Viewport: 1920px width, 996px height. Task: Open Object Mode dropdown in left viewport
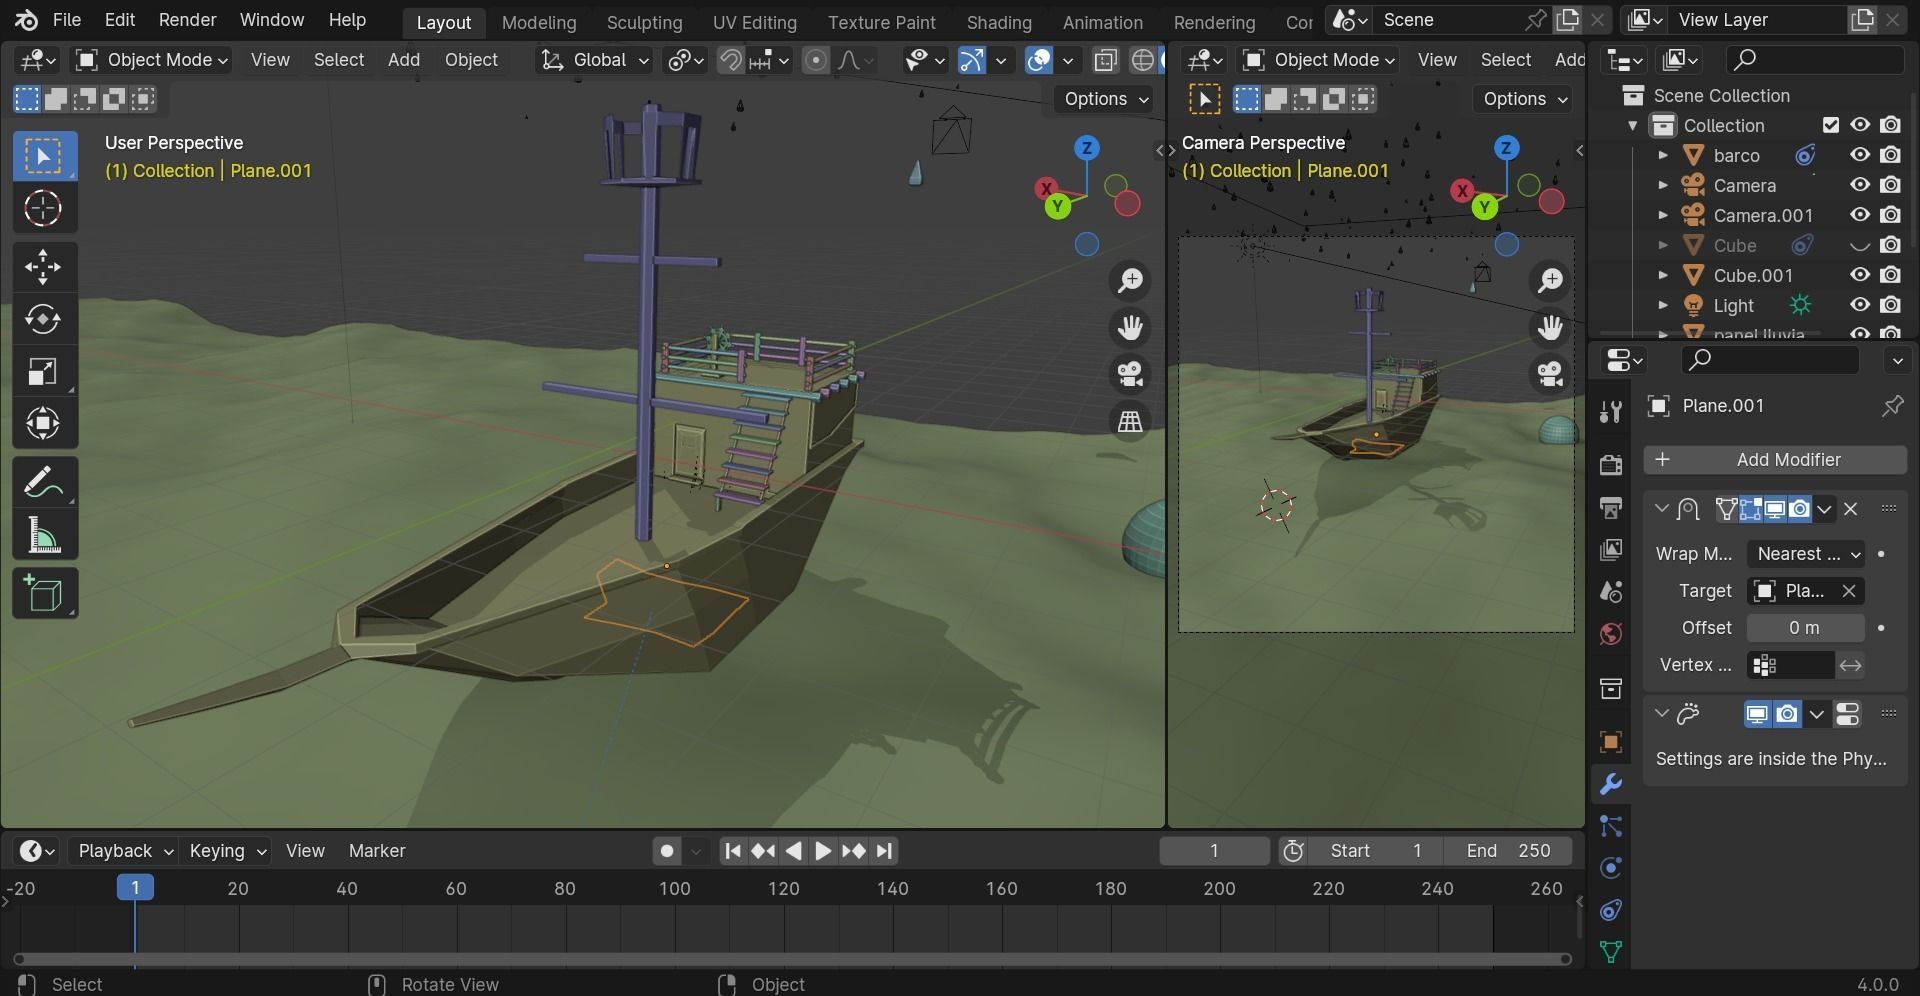pos(152,60)
